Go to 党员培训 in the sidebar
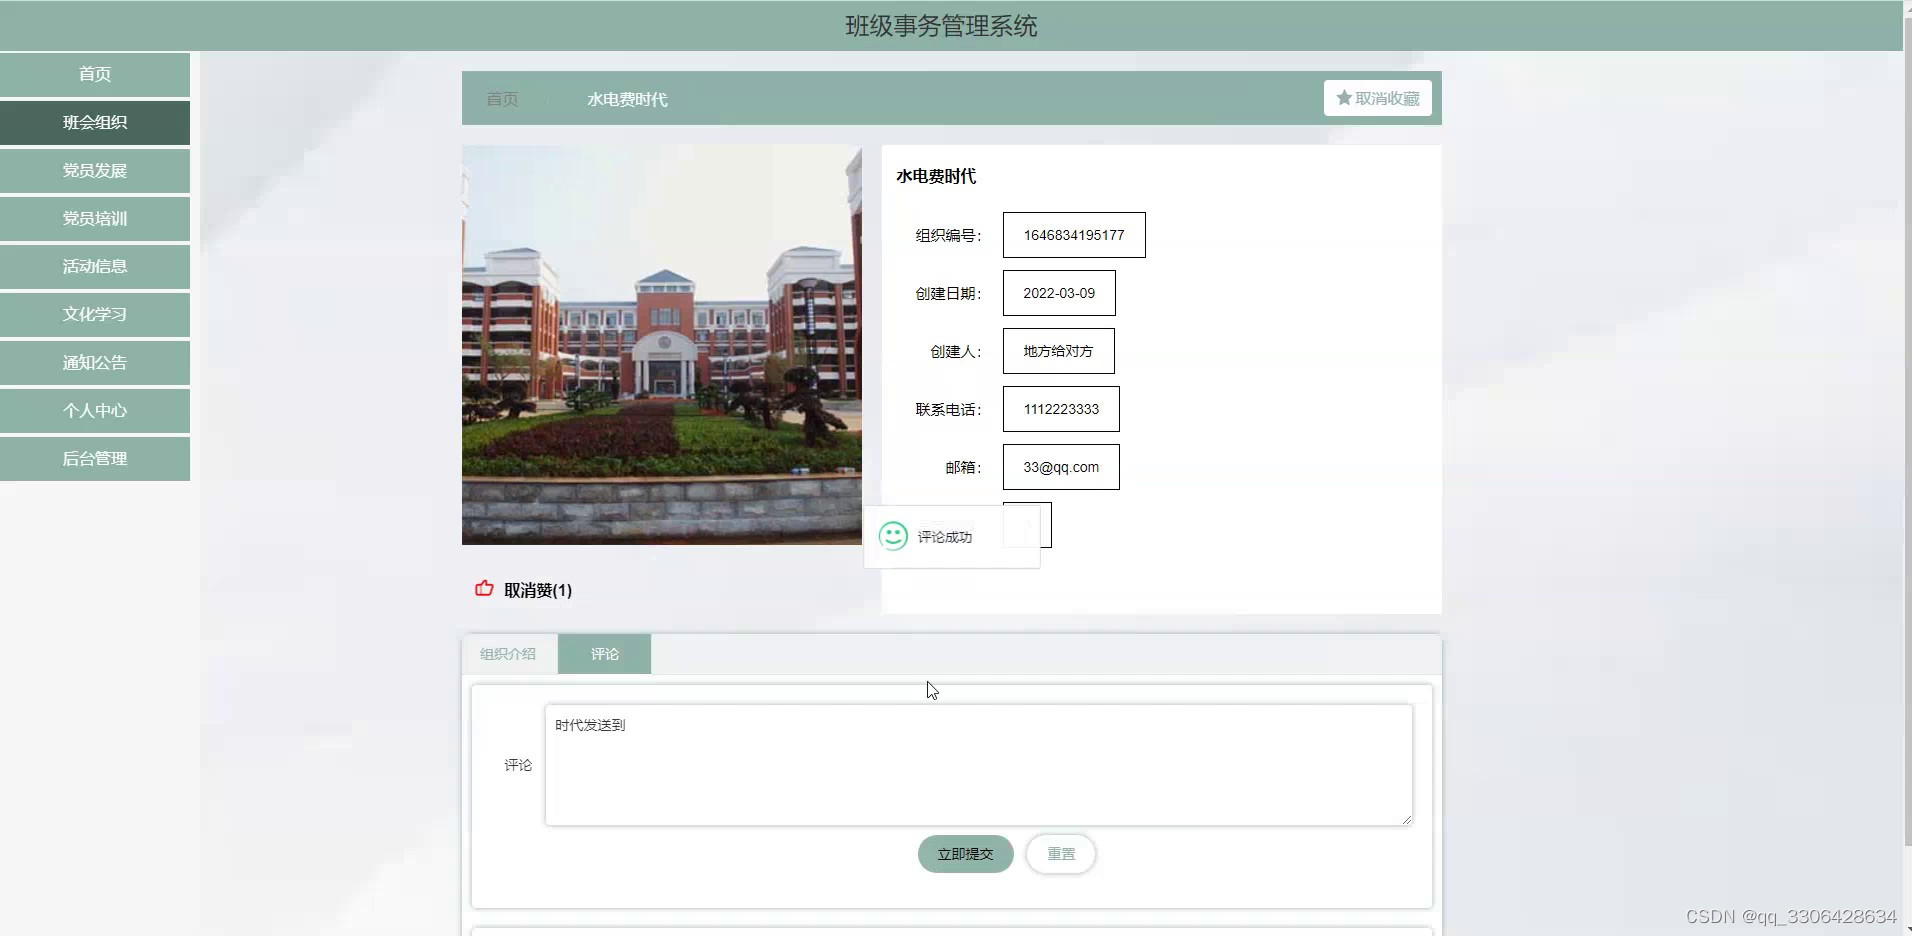The height and width of the screenshot is (936, 1912). 95,218
